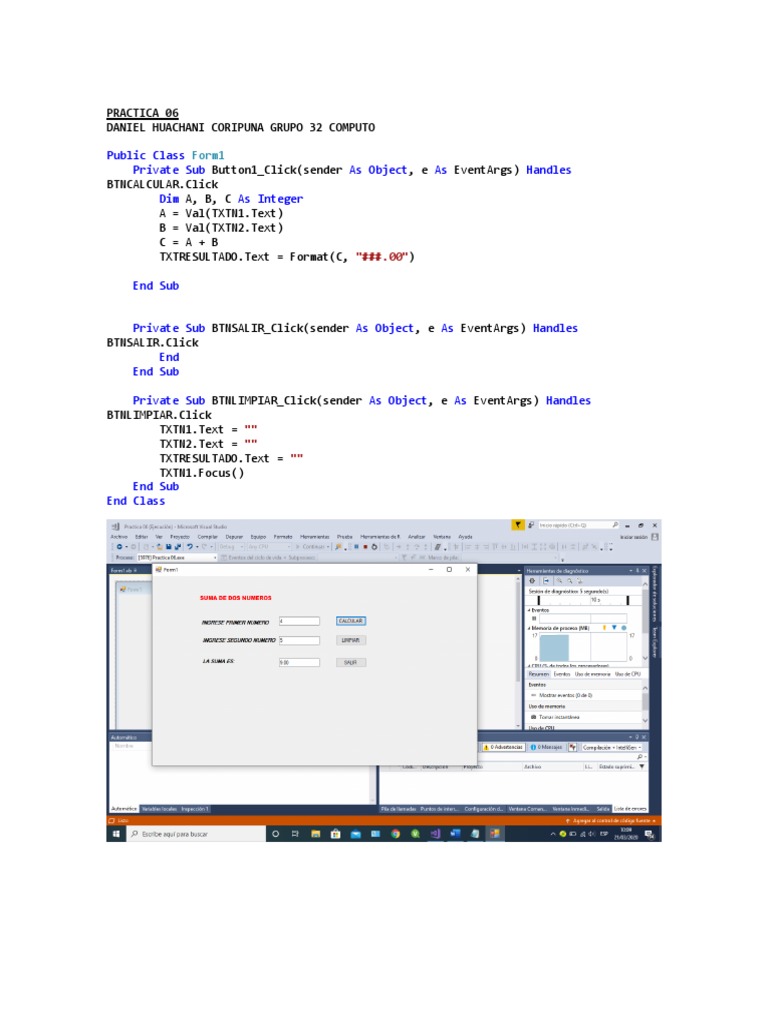Viewport: 768px width, 1024px height.
Task: Click the INGRESE PRIMER NUMERO text field
Action: tap(300, 621)
